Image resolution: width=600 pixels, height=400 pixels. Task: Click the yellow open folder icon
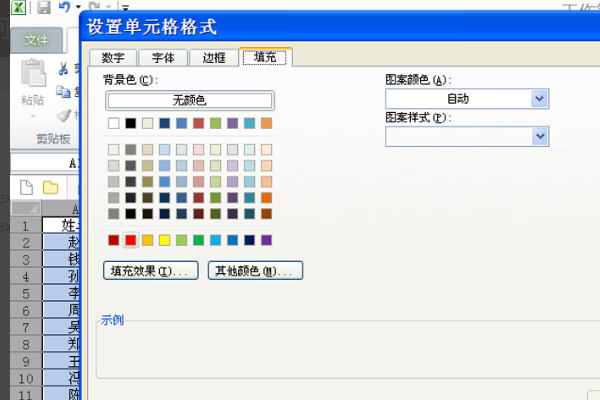50,187
